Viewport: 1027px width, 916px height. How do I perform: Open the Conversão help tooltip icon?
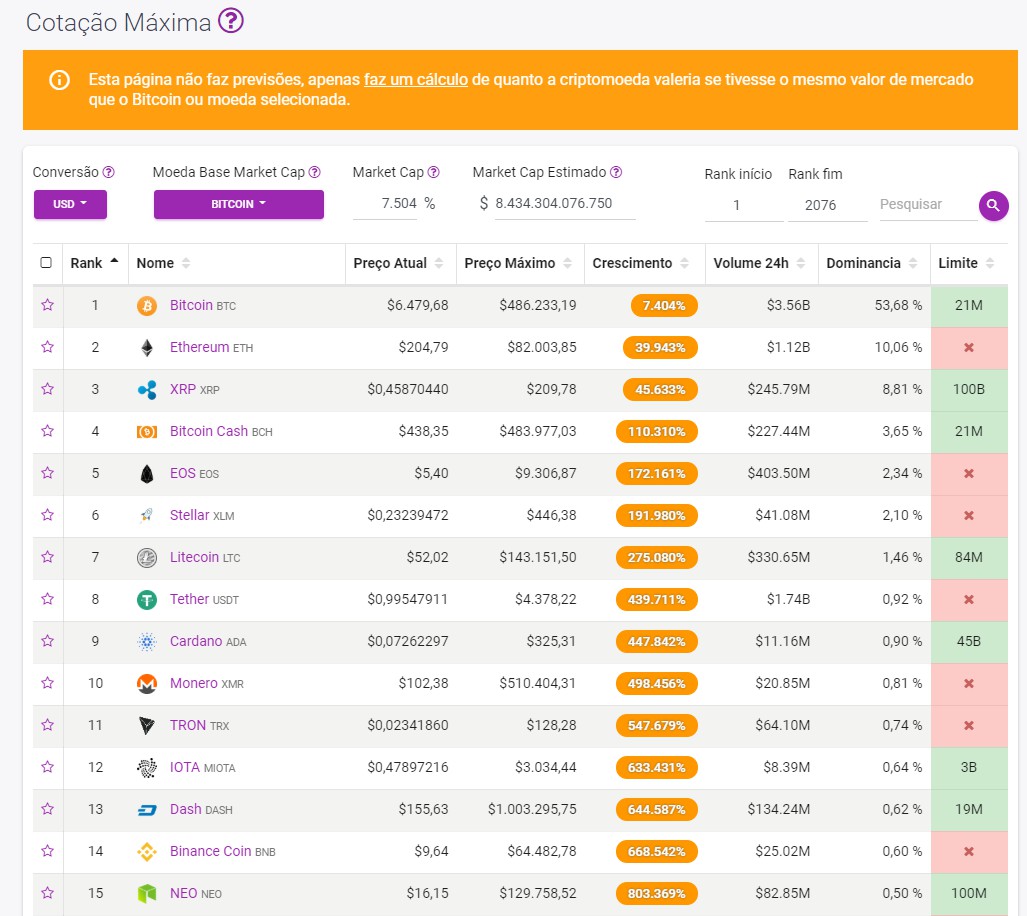(x=109, y=172)
